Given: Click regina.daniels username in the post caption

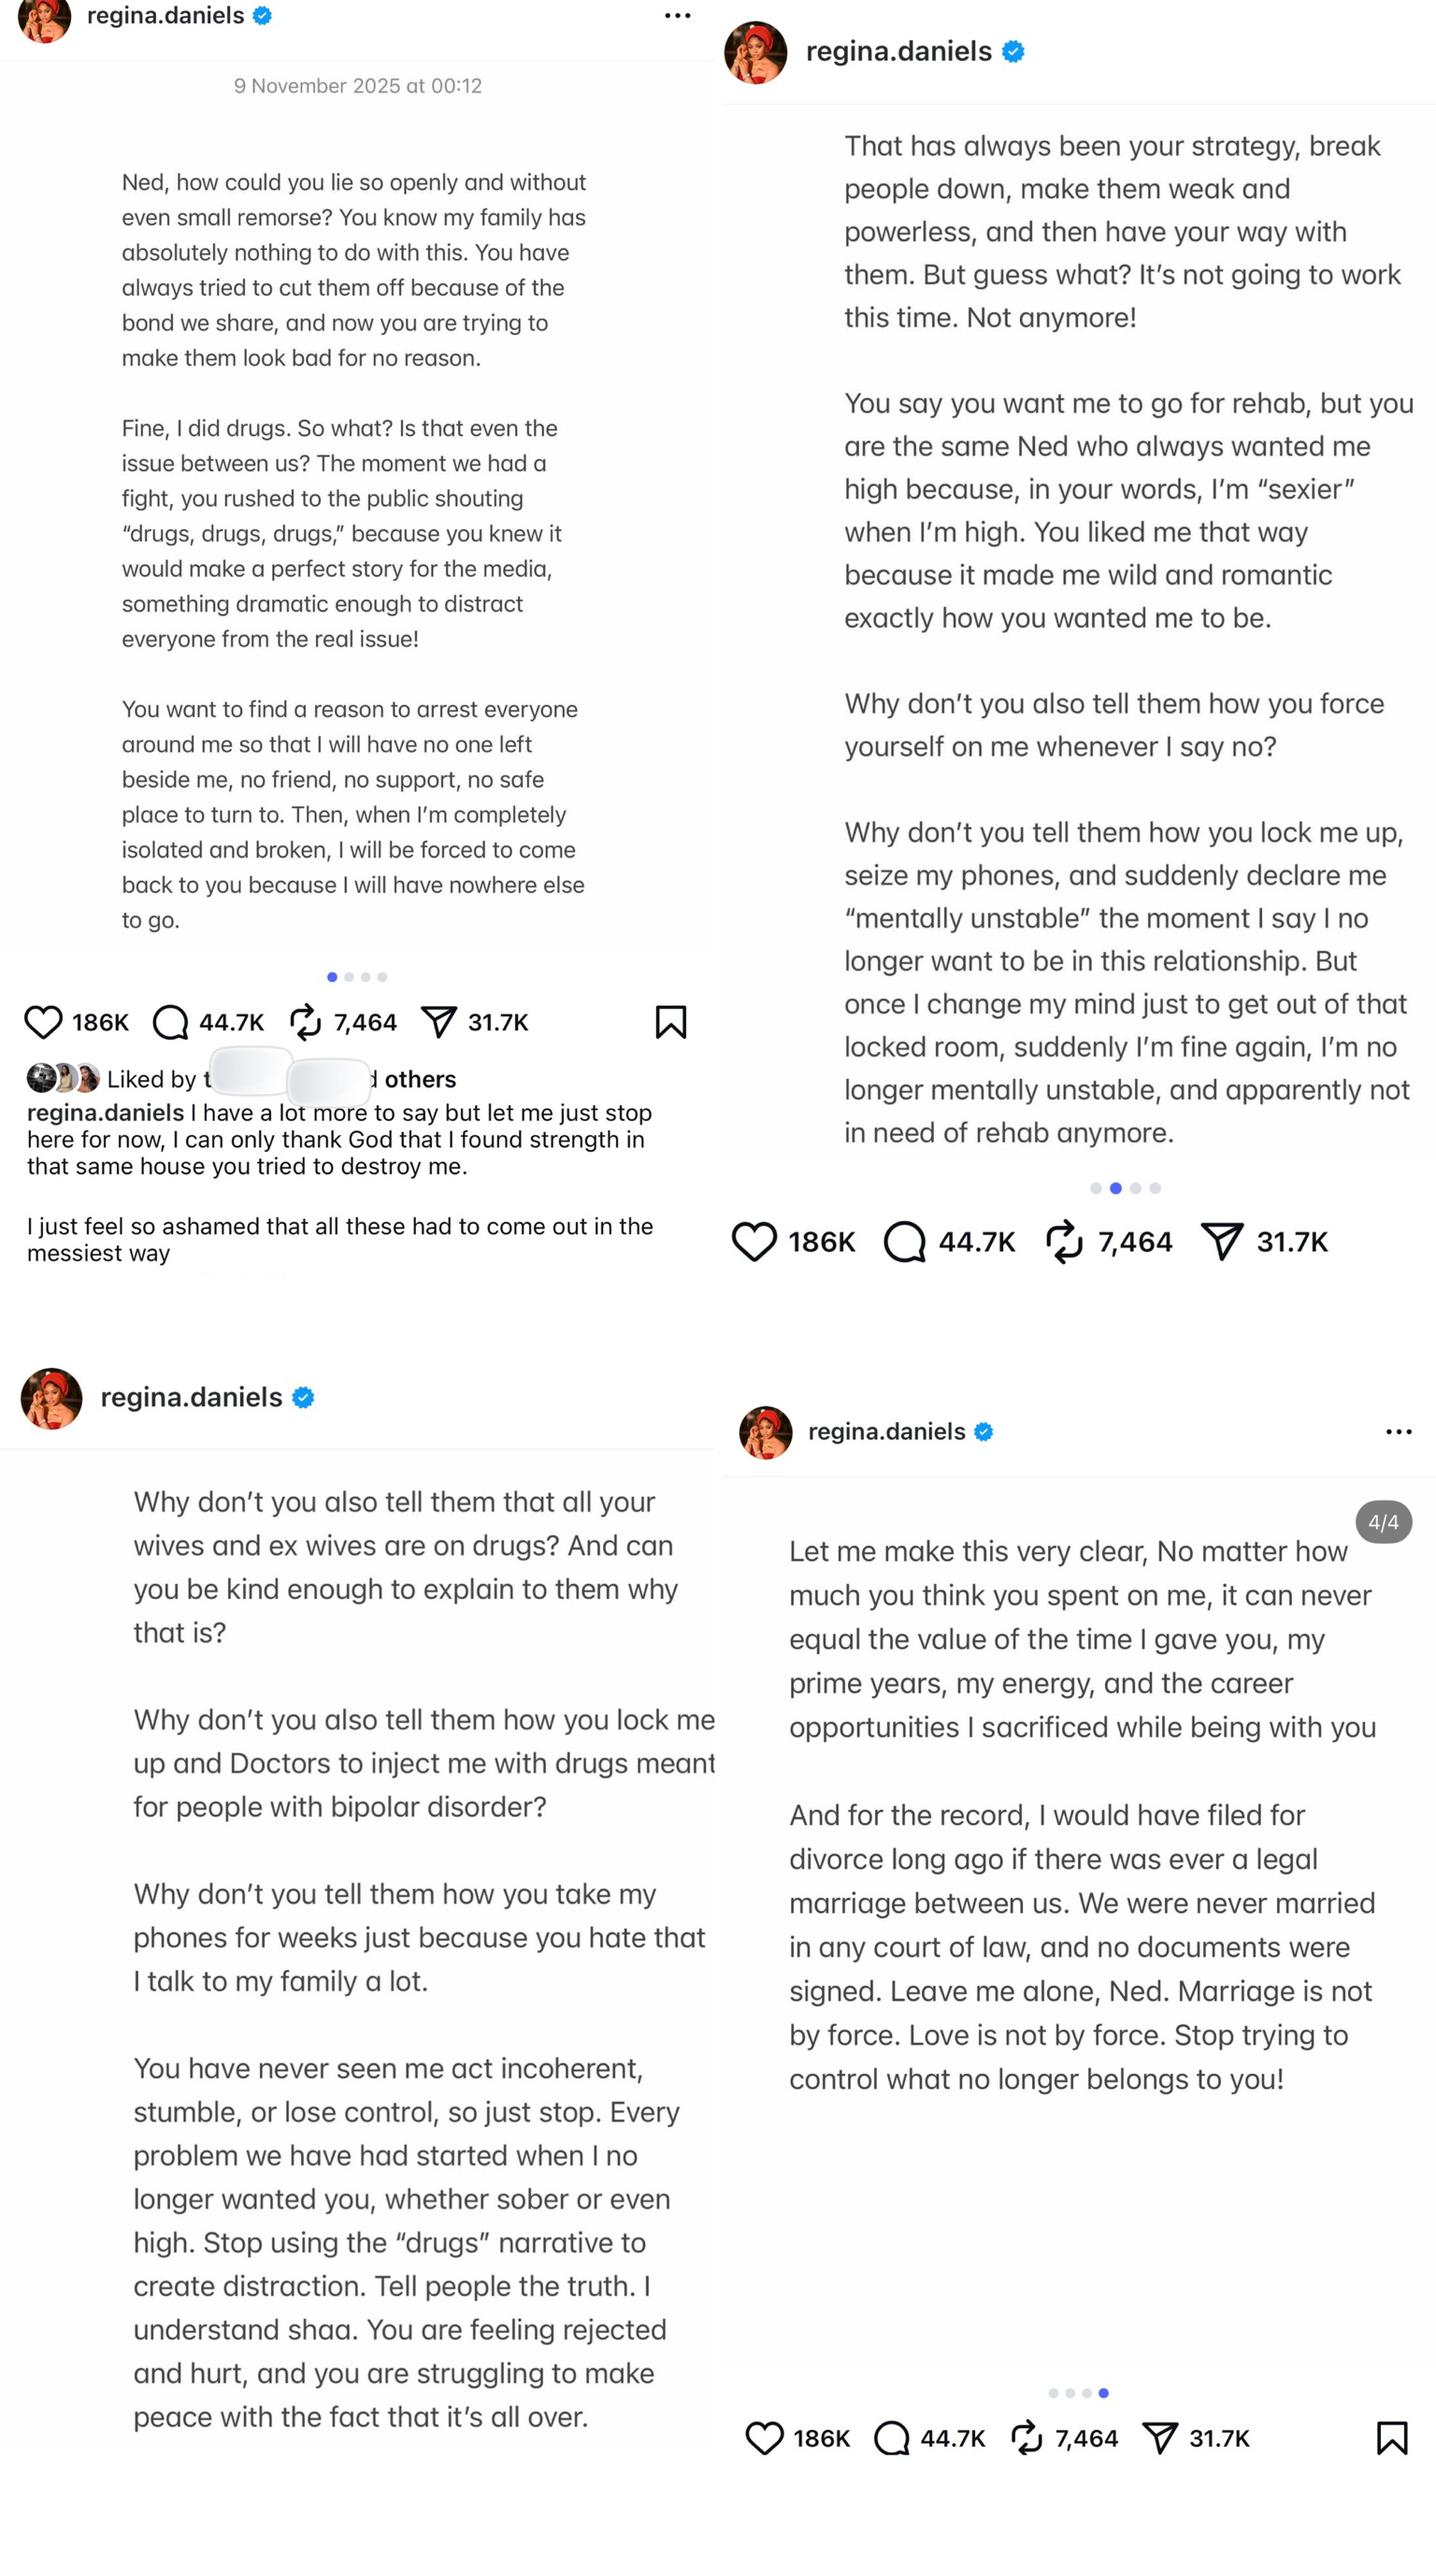Looking at the screenshot, I should (105, 1113).
